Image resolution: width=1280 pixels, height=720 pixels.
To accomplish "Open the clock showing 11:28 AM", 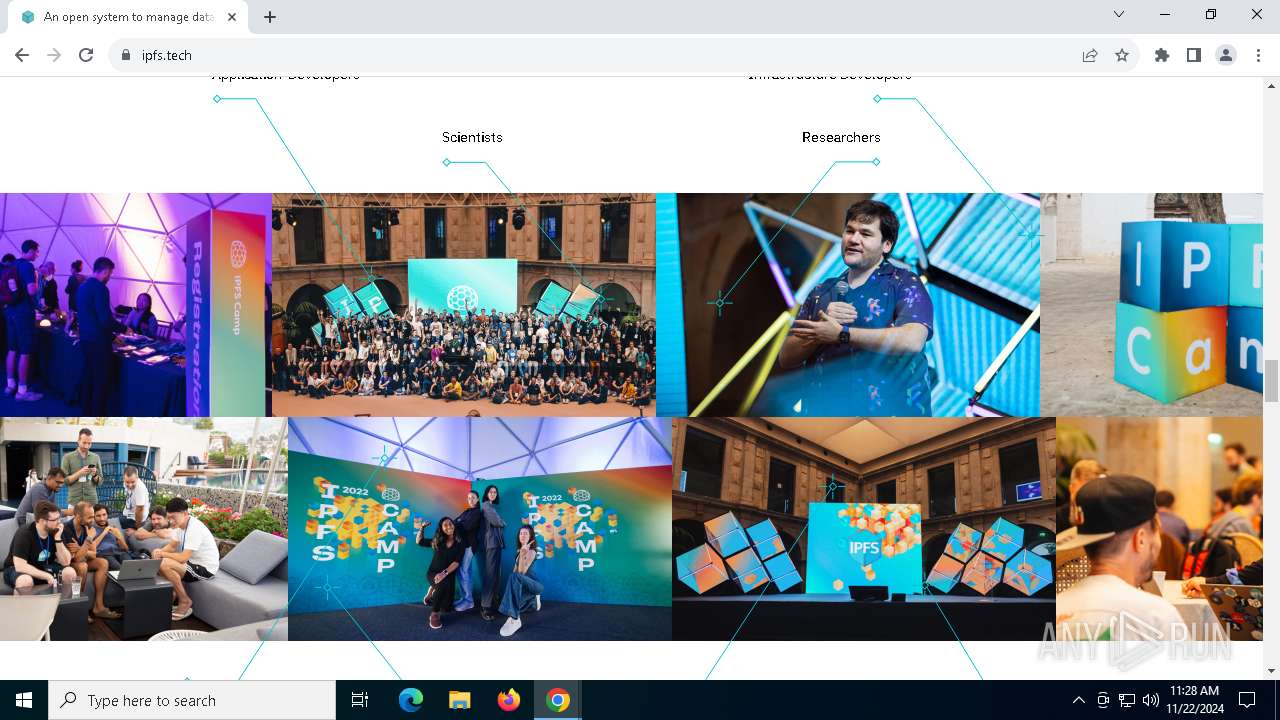I will pos(1194,700).
